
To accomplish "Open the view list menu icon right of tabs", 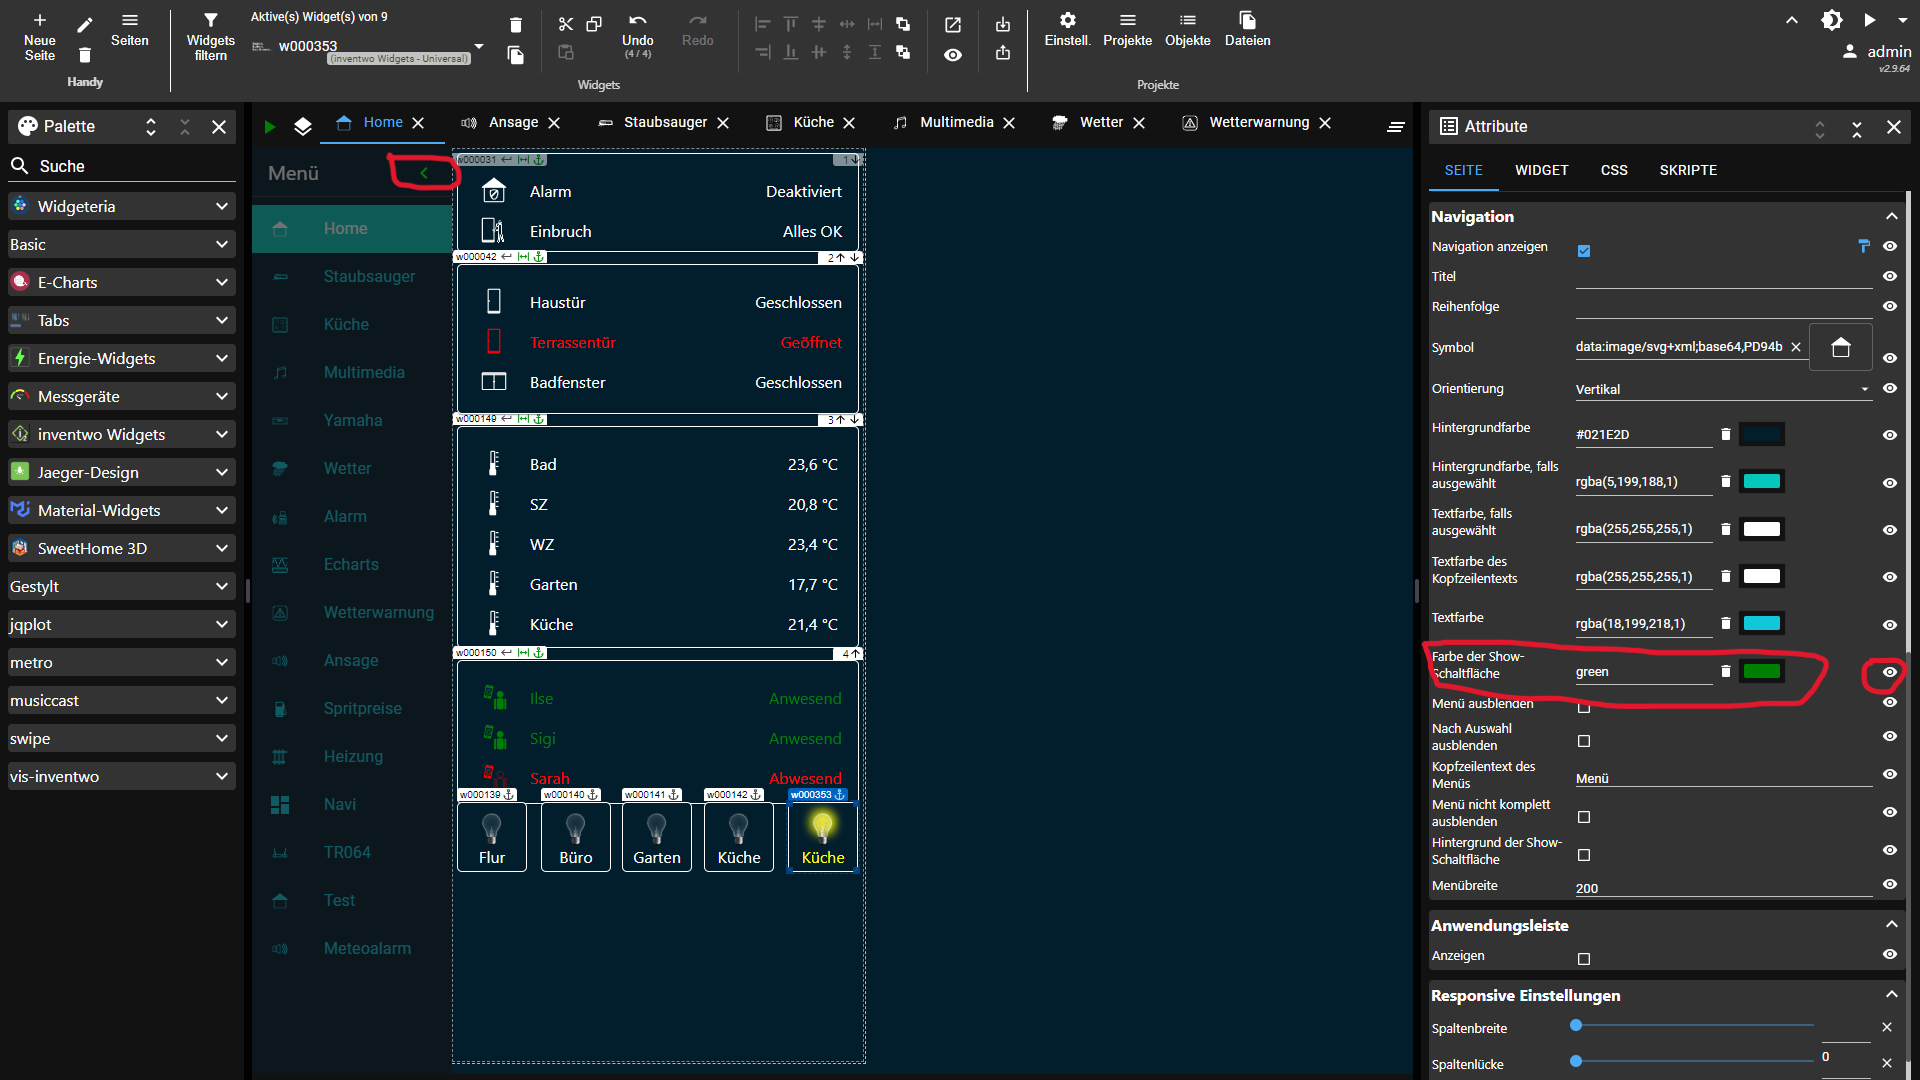I will point(1396,127).
